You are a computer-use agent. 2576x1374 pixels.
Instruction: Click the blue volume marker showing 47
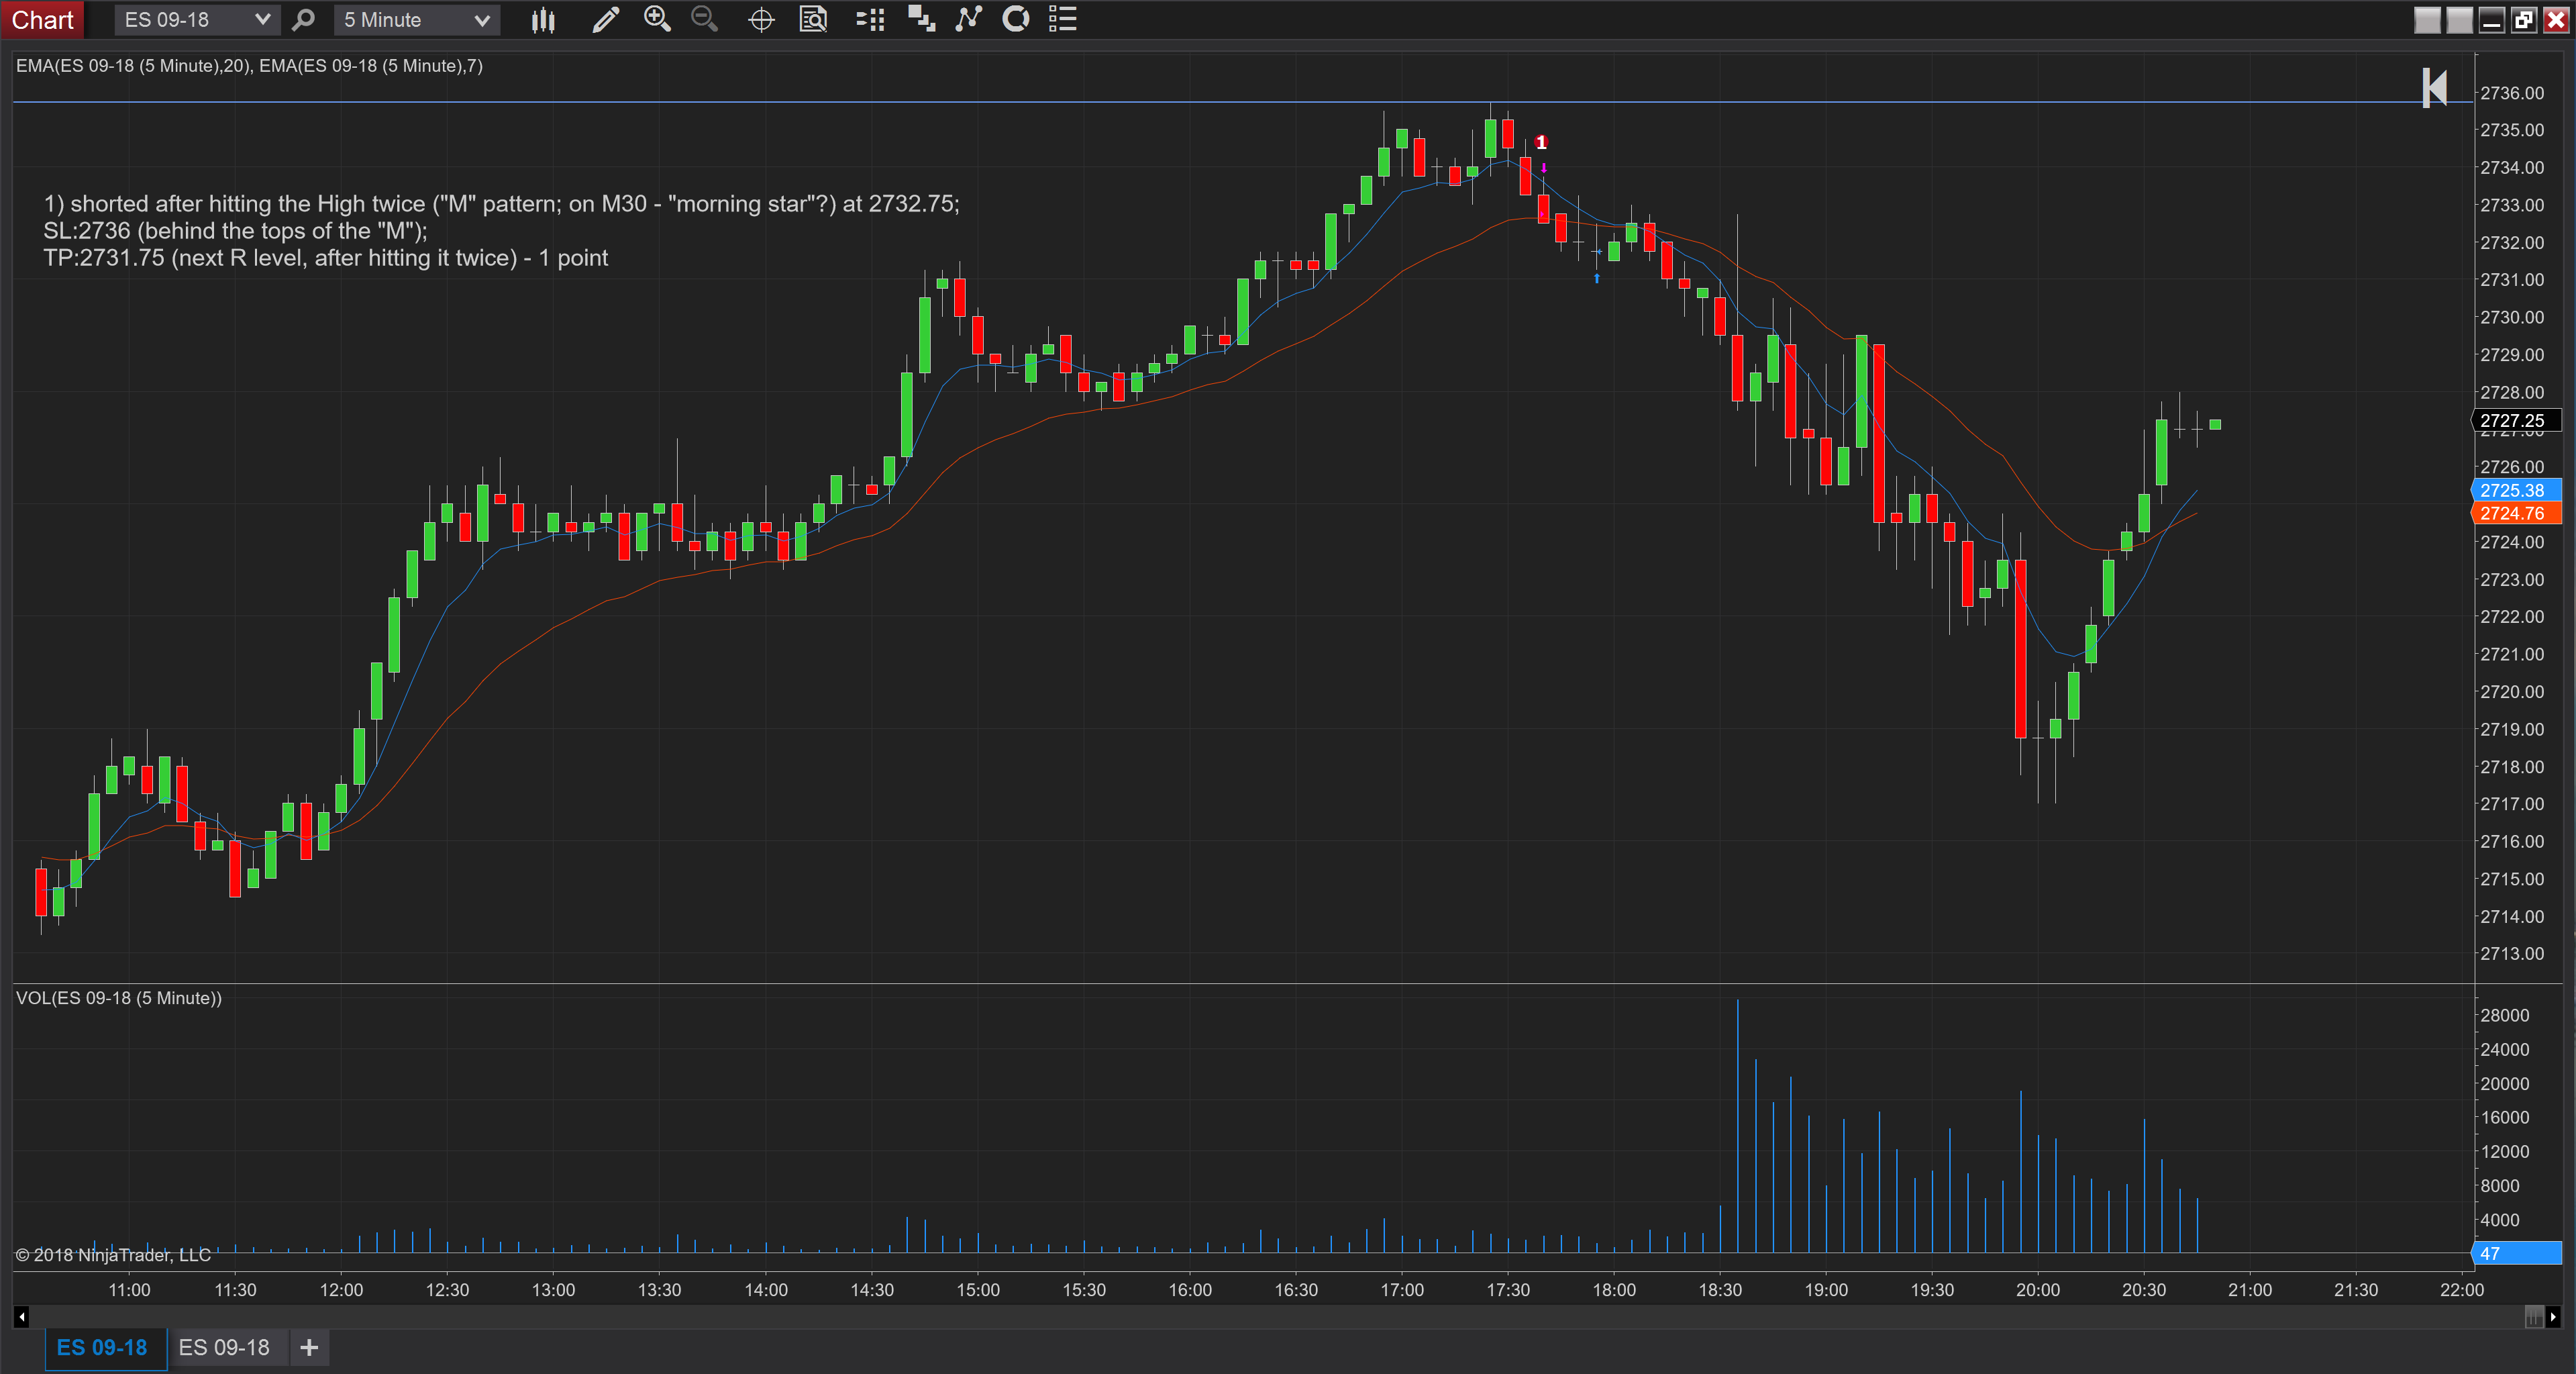2516,1253
